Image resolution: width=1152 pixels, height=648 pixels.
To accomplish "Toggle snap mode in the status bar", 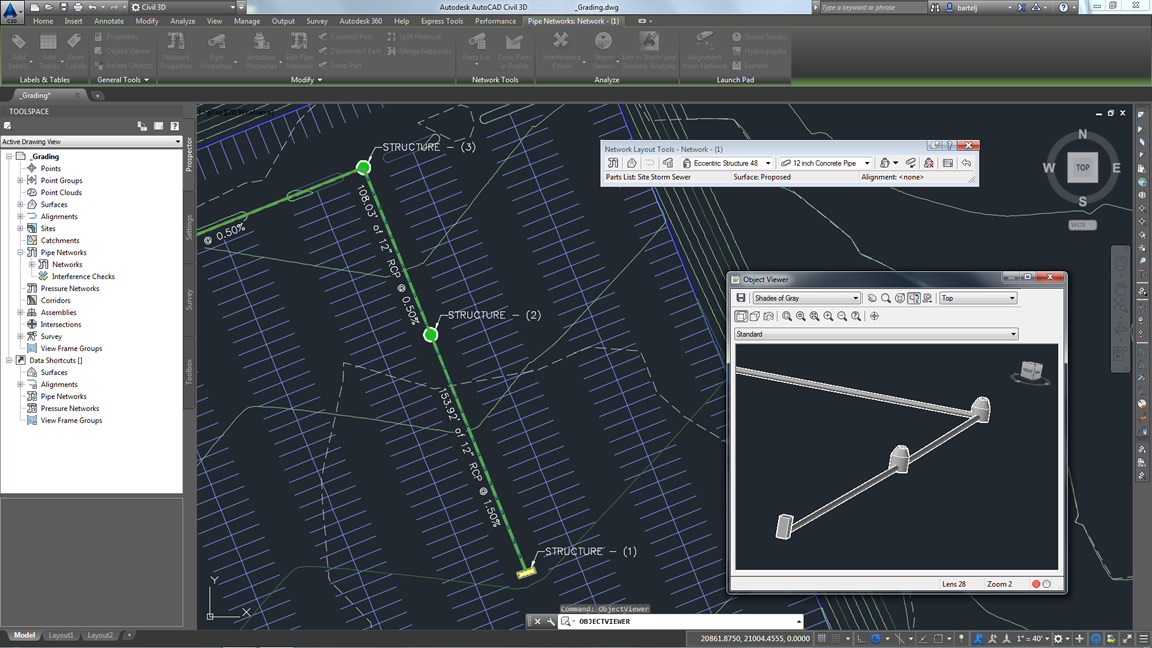I will click(x=836, y=638).
